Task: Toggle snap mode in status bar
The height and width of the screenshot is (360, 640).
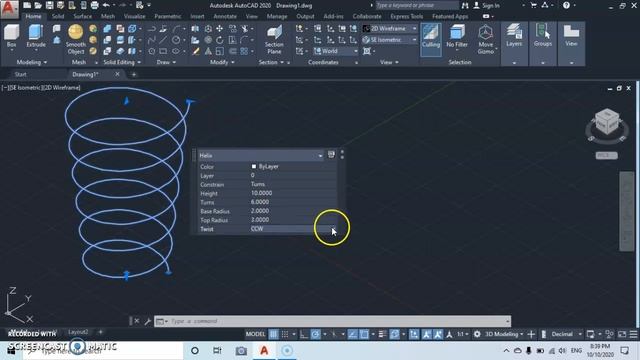Action: pyautogui.click(x=285, y=334)
